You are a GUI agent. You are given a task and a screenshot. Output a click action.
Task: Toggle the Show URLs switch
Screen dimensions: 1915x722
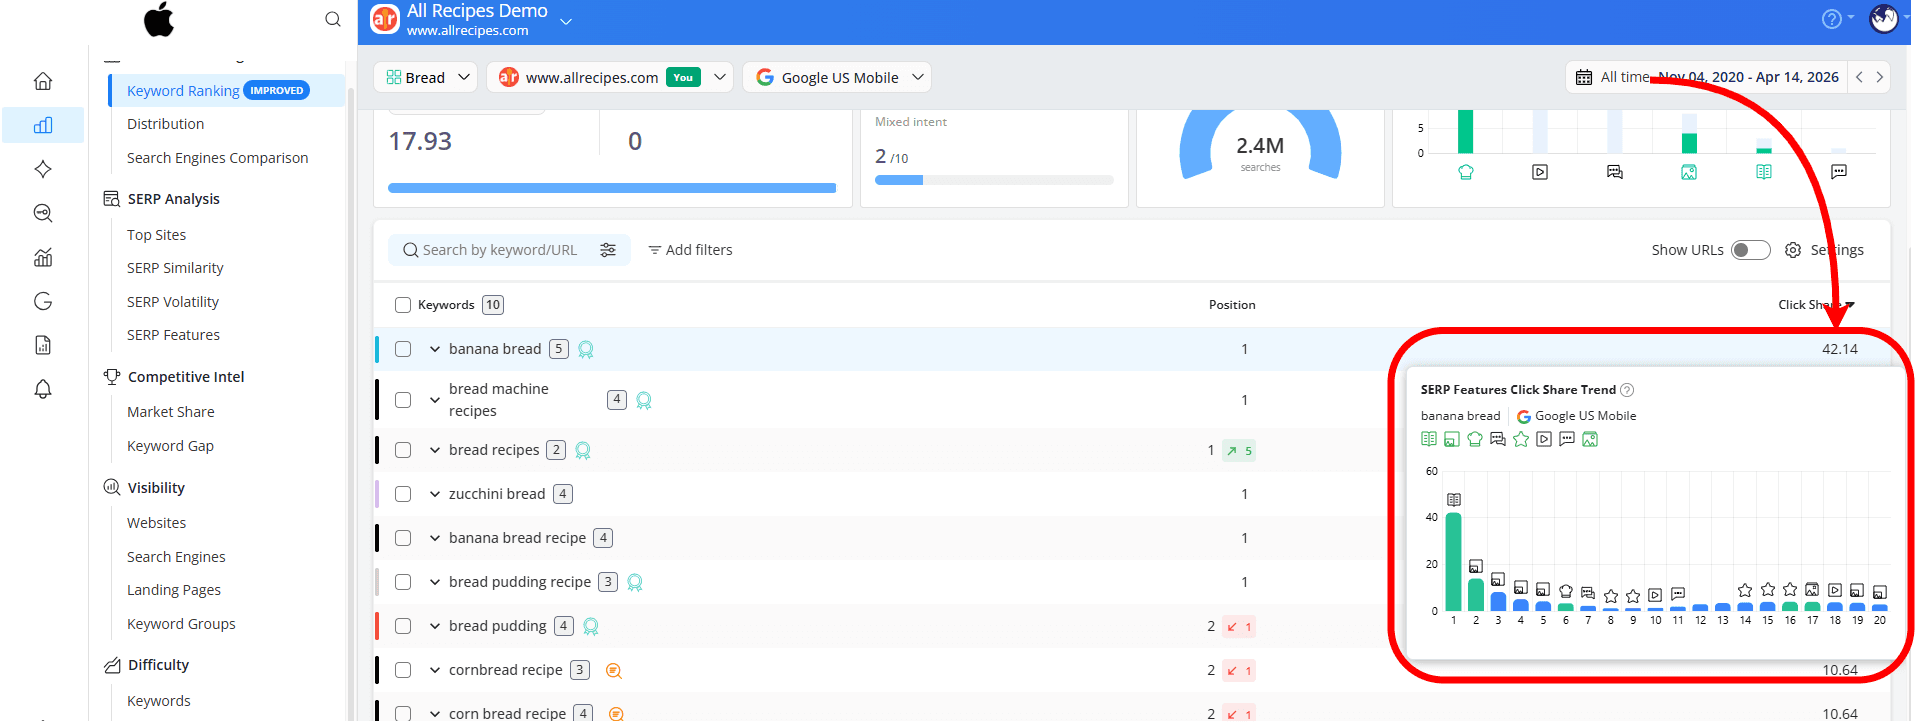(x=1751, y=250)
